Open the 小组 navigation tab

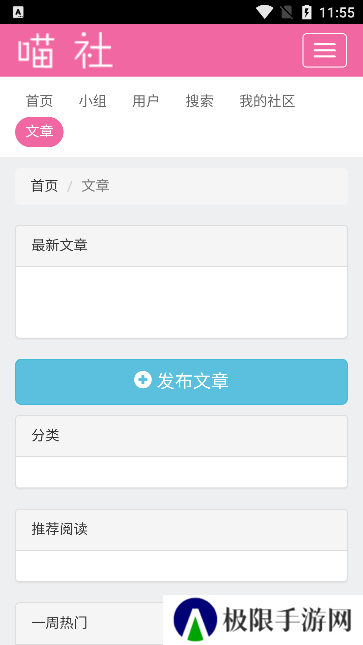point(93,101)
